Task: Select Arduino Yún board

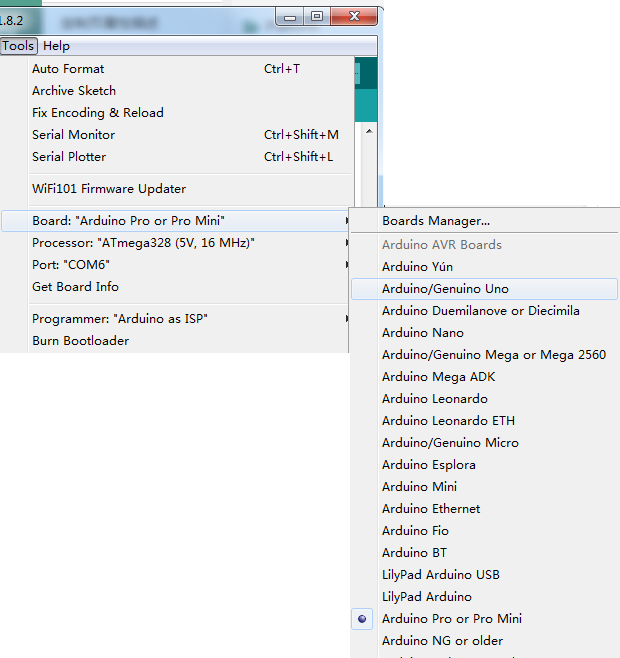Action: click(484, 267)
